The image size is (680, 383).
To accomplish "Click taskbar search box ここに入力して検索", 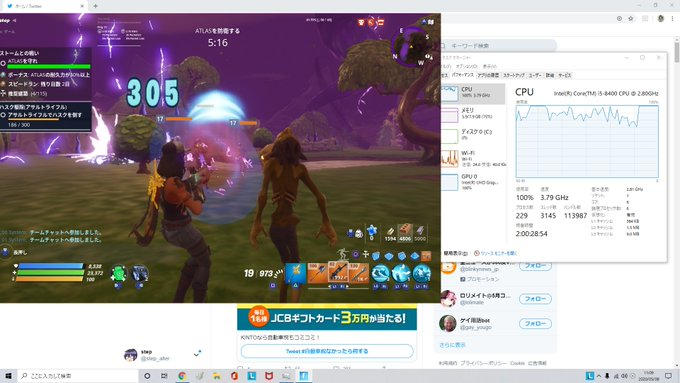I will tap(78, 376).
